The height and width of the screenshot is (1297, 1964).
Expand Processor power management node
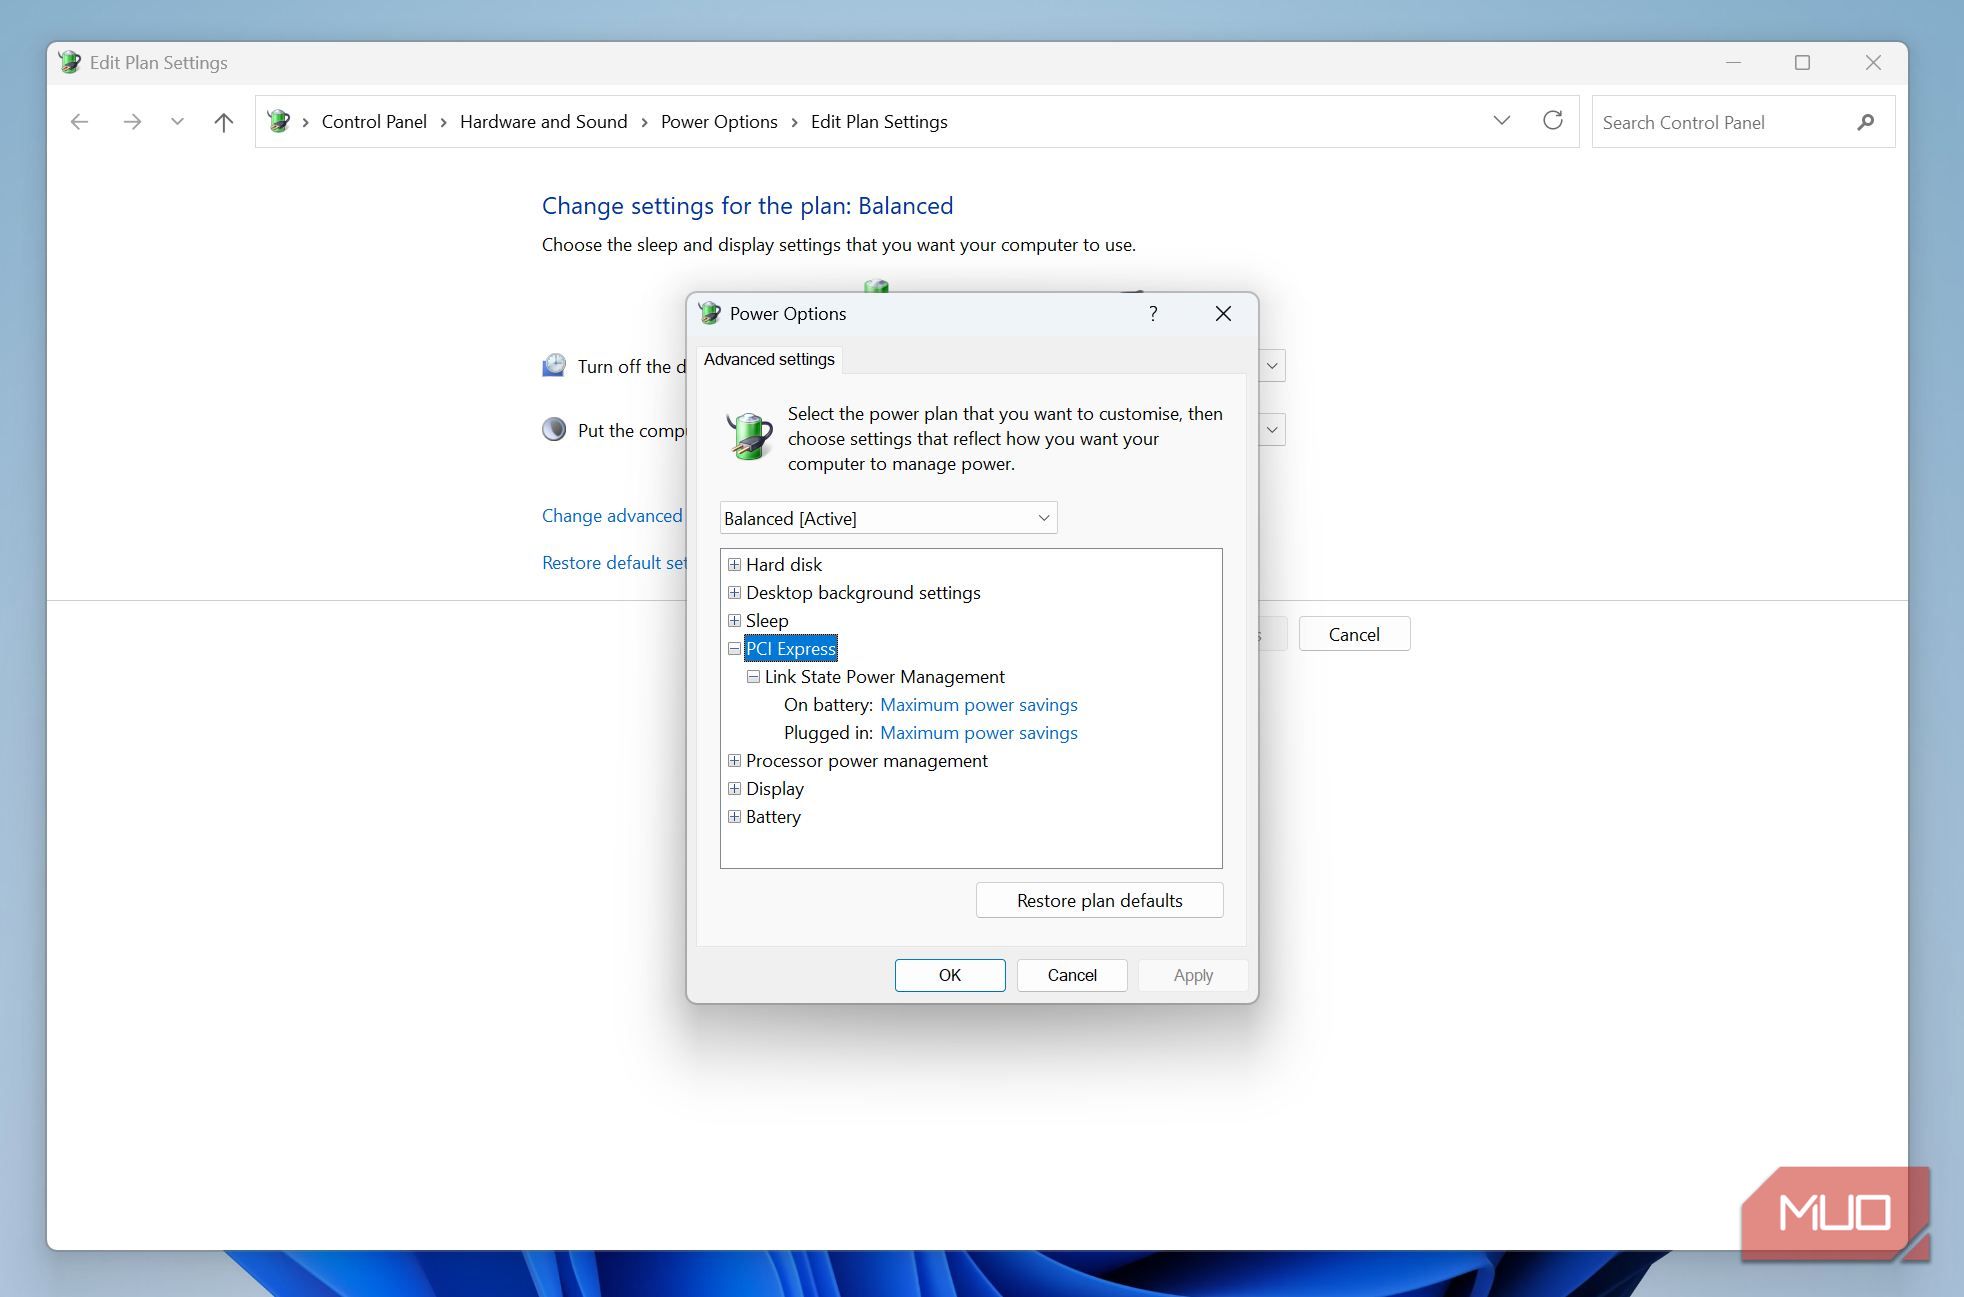(734, 761)
